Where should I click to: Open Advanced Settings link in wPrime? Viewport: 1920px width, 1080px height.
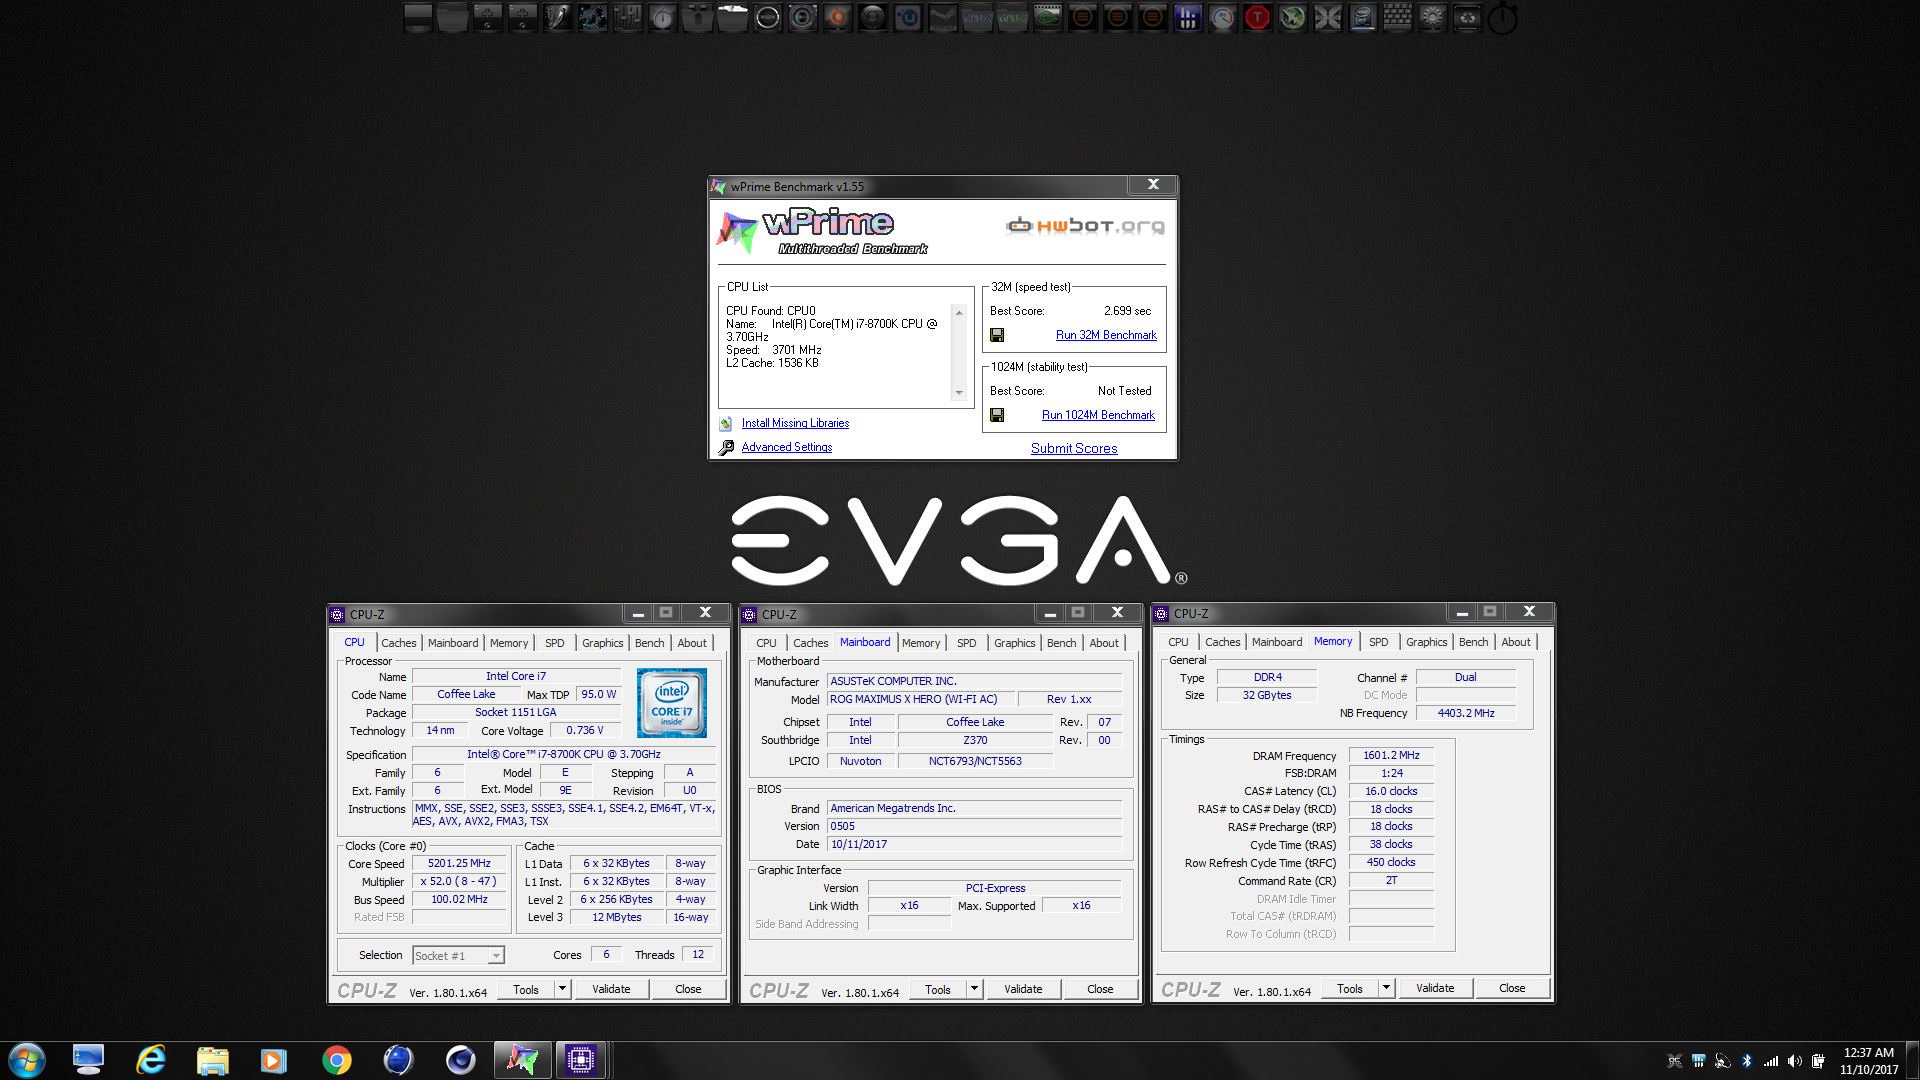786,447
